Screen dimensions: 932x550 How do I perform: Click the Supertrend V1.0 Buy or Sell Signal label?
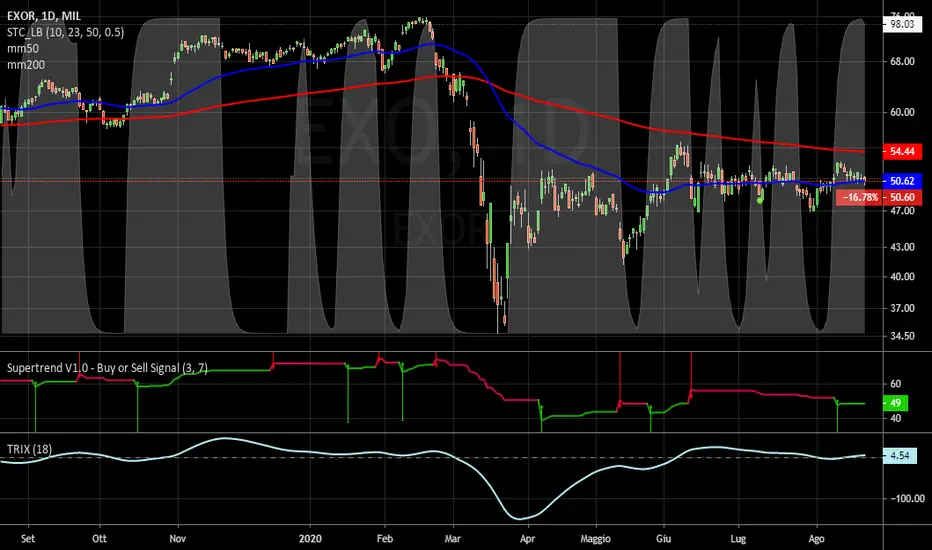[x=107, y=368]
